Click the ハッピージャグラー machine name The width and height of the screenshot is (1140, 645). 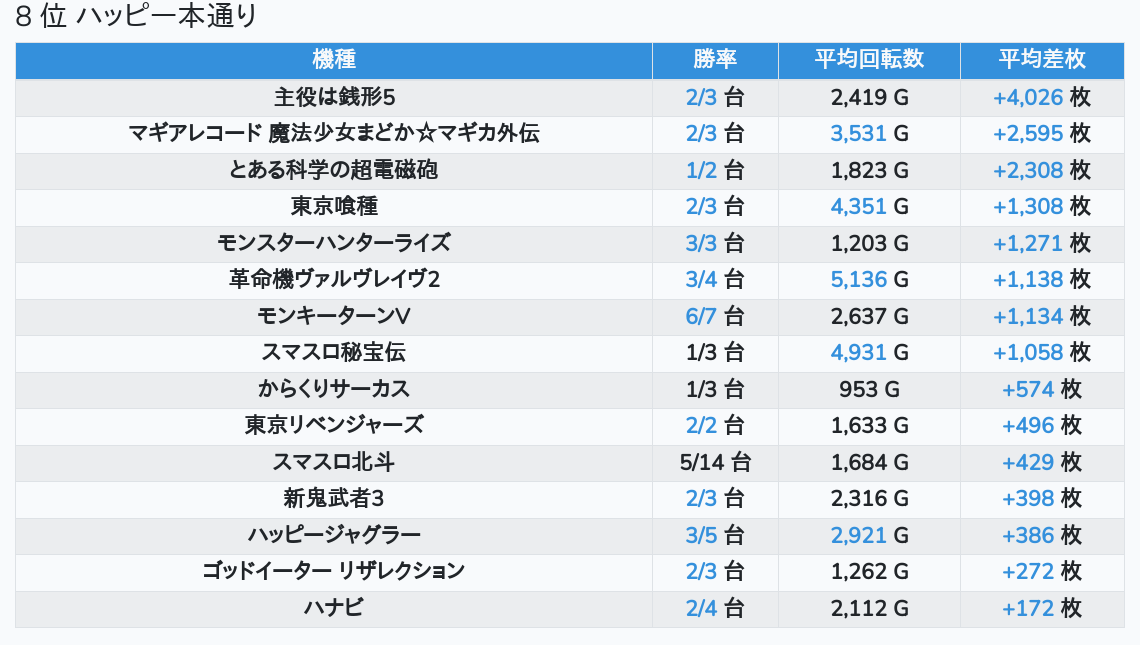(334, 535)
